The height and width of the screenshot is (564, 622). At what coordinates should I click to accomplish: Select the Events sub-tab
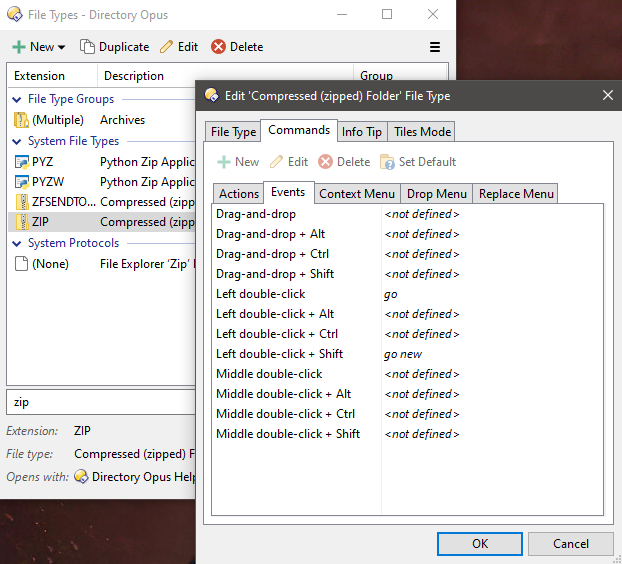click(x=288, y=192)
